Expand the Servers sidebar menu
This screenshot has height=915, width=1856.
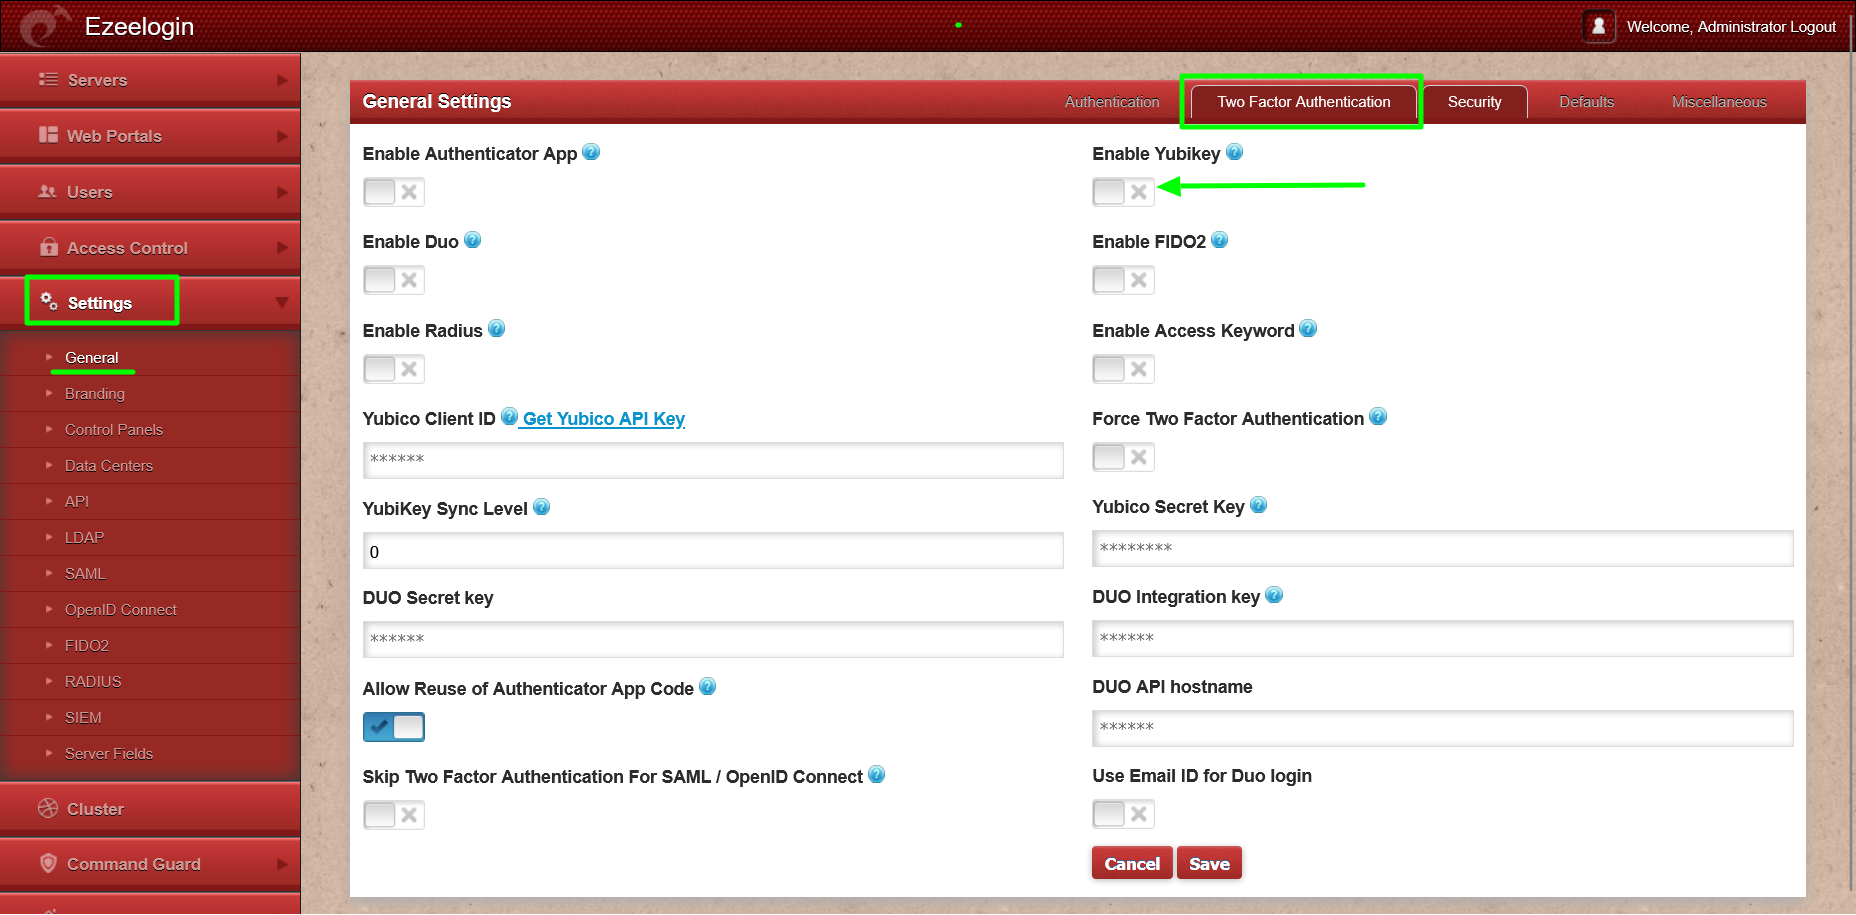[150, 80]
